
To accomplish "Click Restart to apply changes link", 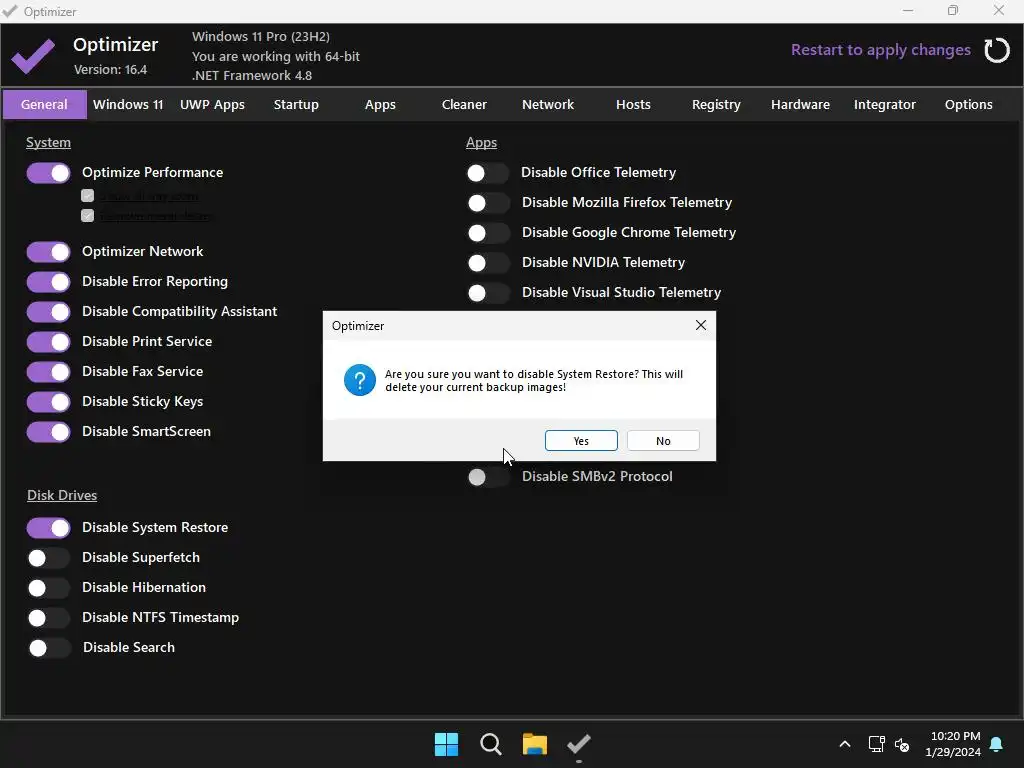I will 880,50.
